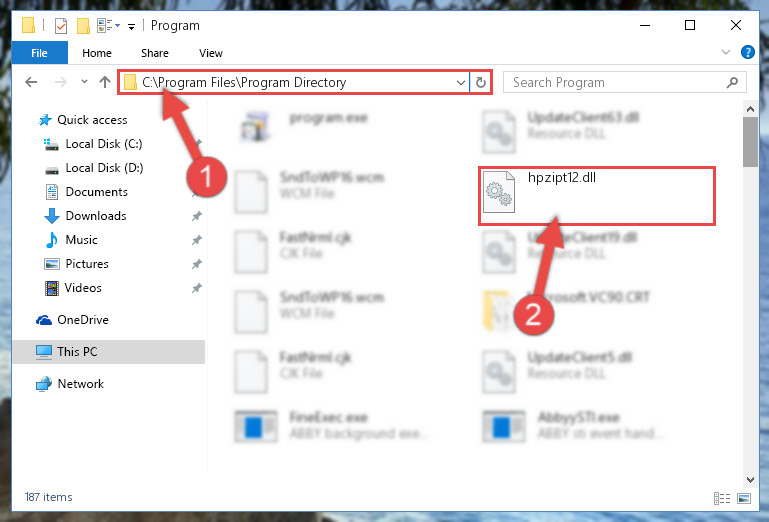The image size is (769, 522).
Task: Click the Properties checkmark icon in title bar
Action: [60, 26]
